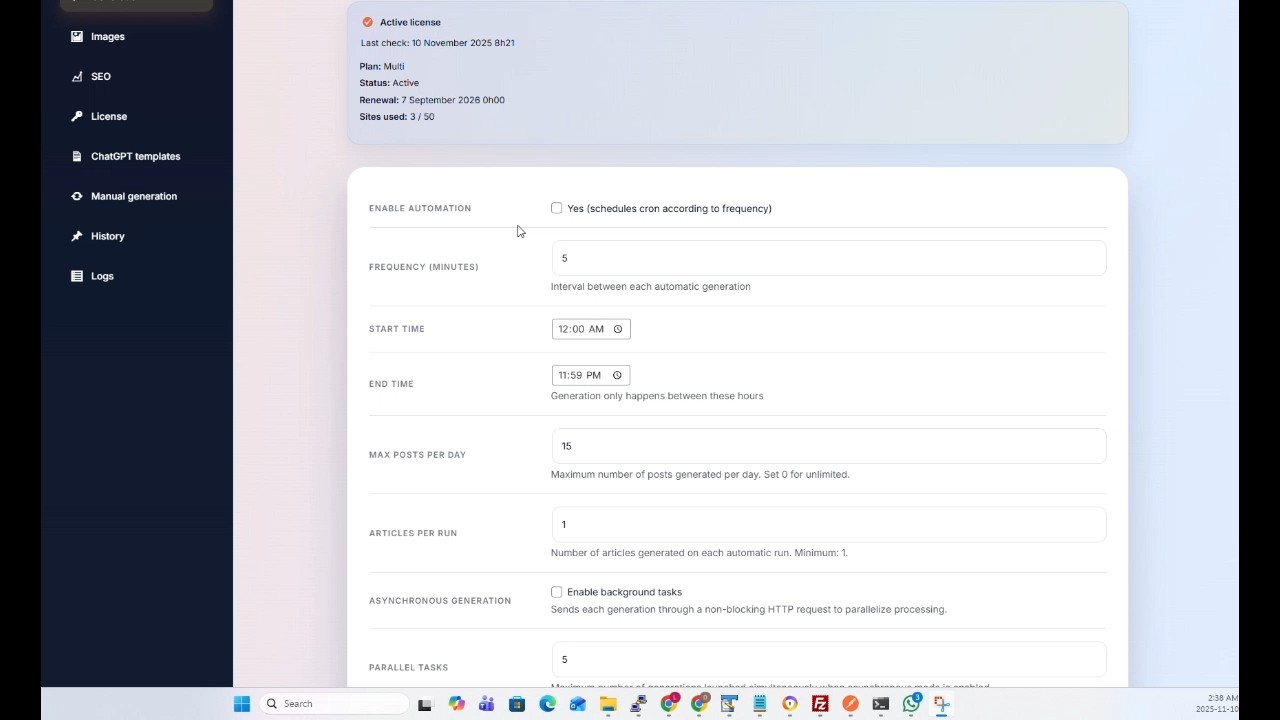Screen dimensions: 1280x720
Task: Open the Start time clock picker
Action: pos(618,328)
